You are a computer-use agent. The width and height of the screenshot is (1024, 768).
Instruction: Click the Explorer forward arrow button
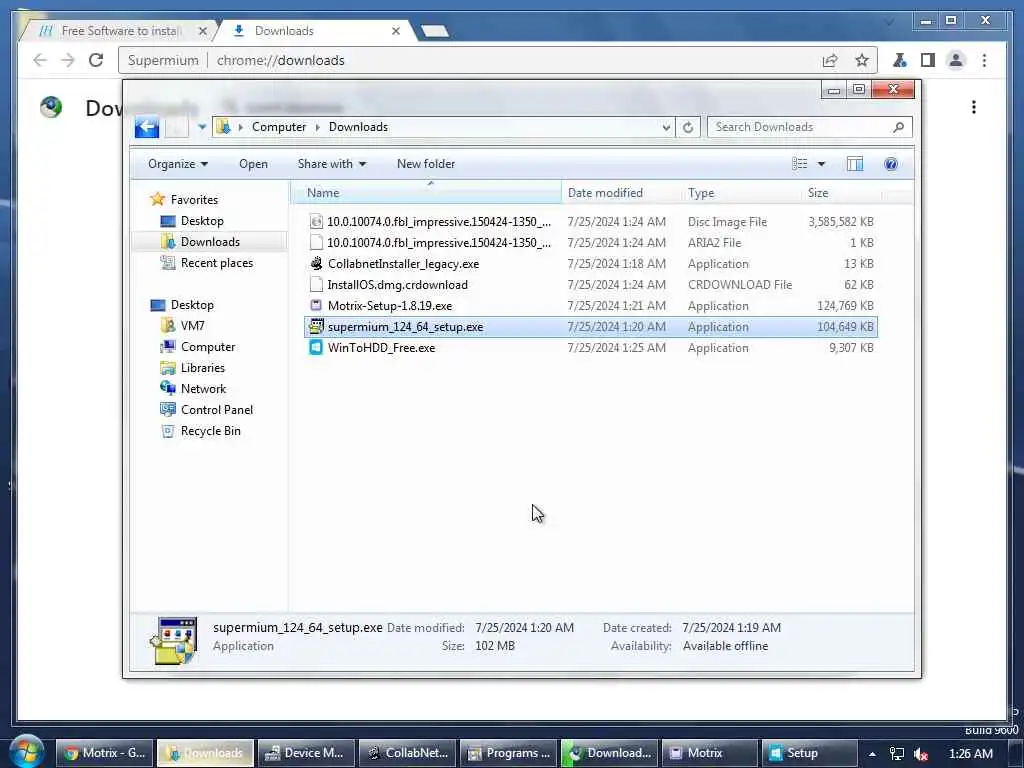pos(176,127)
